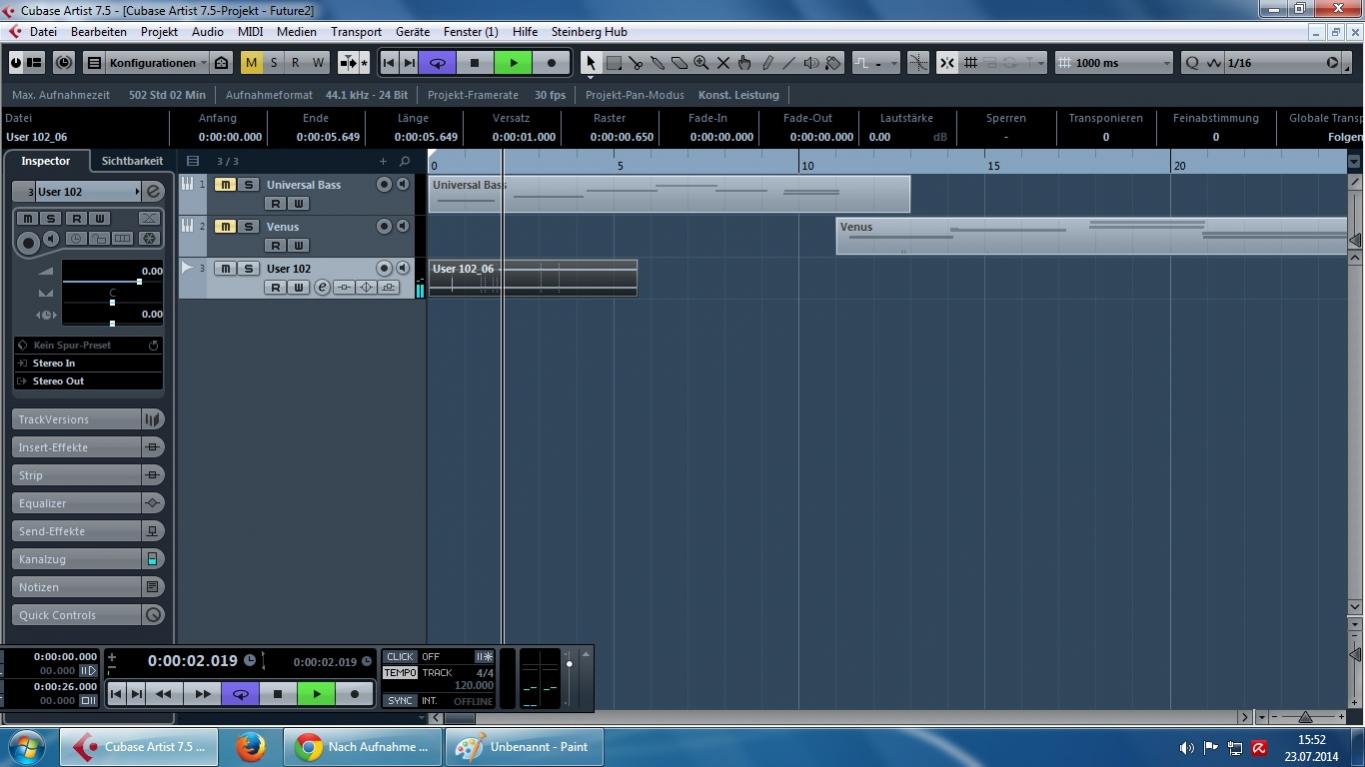Pick the object selection arrow tool
Screen dimensions: 1365x767
coord(591,63)
